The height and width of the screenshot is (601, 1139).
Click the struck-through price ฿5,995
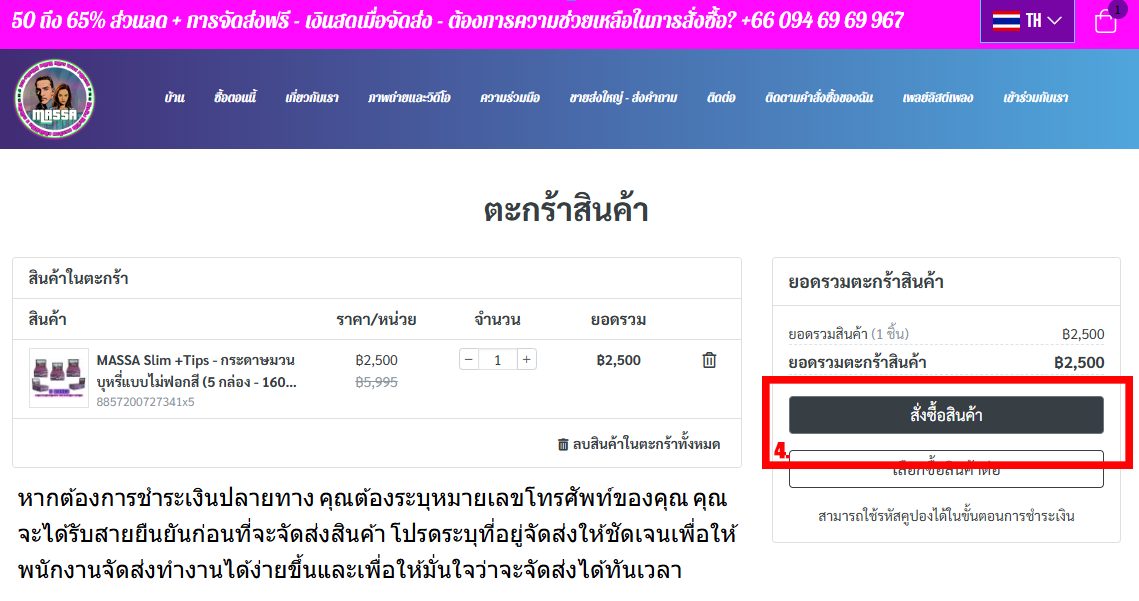[376, 382]
